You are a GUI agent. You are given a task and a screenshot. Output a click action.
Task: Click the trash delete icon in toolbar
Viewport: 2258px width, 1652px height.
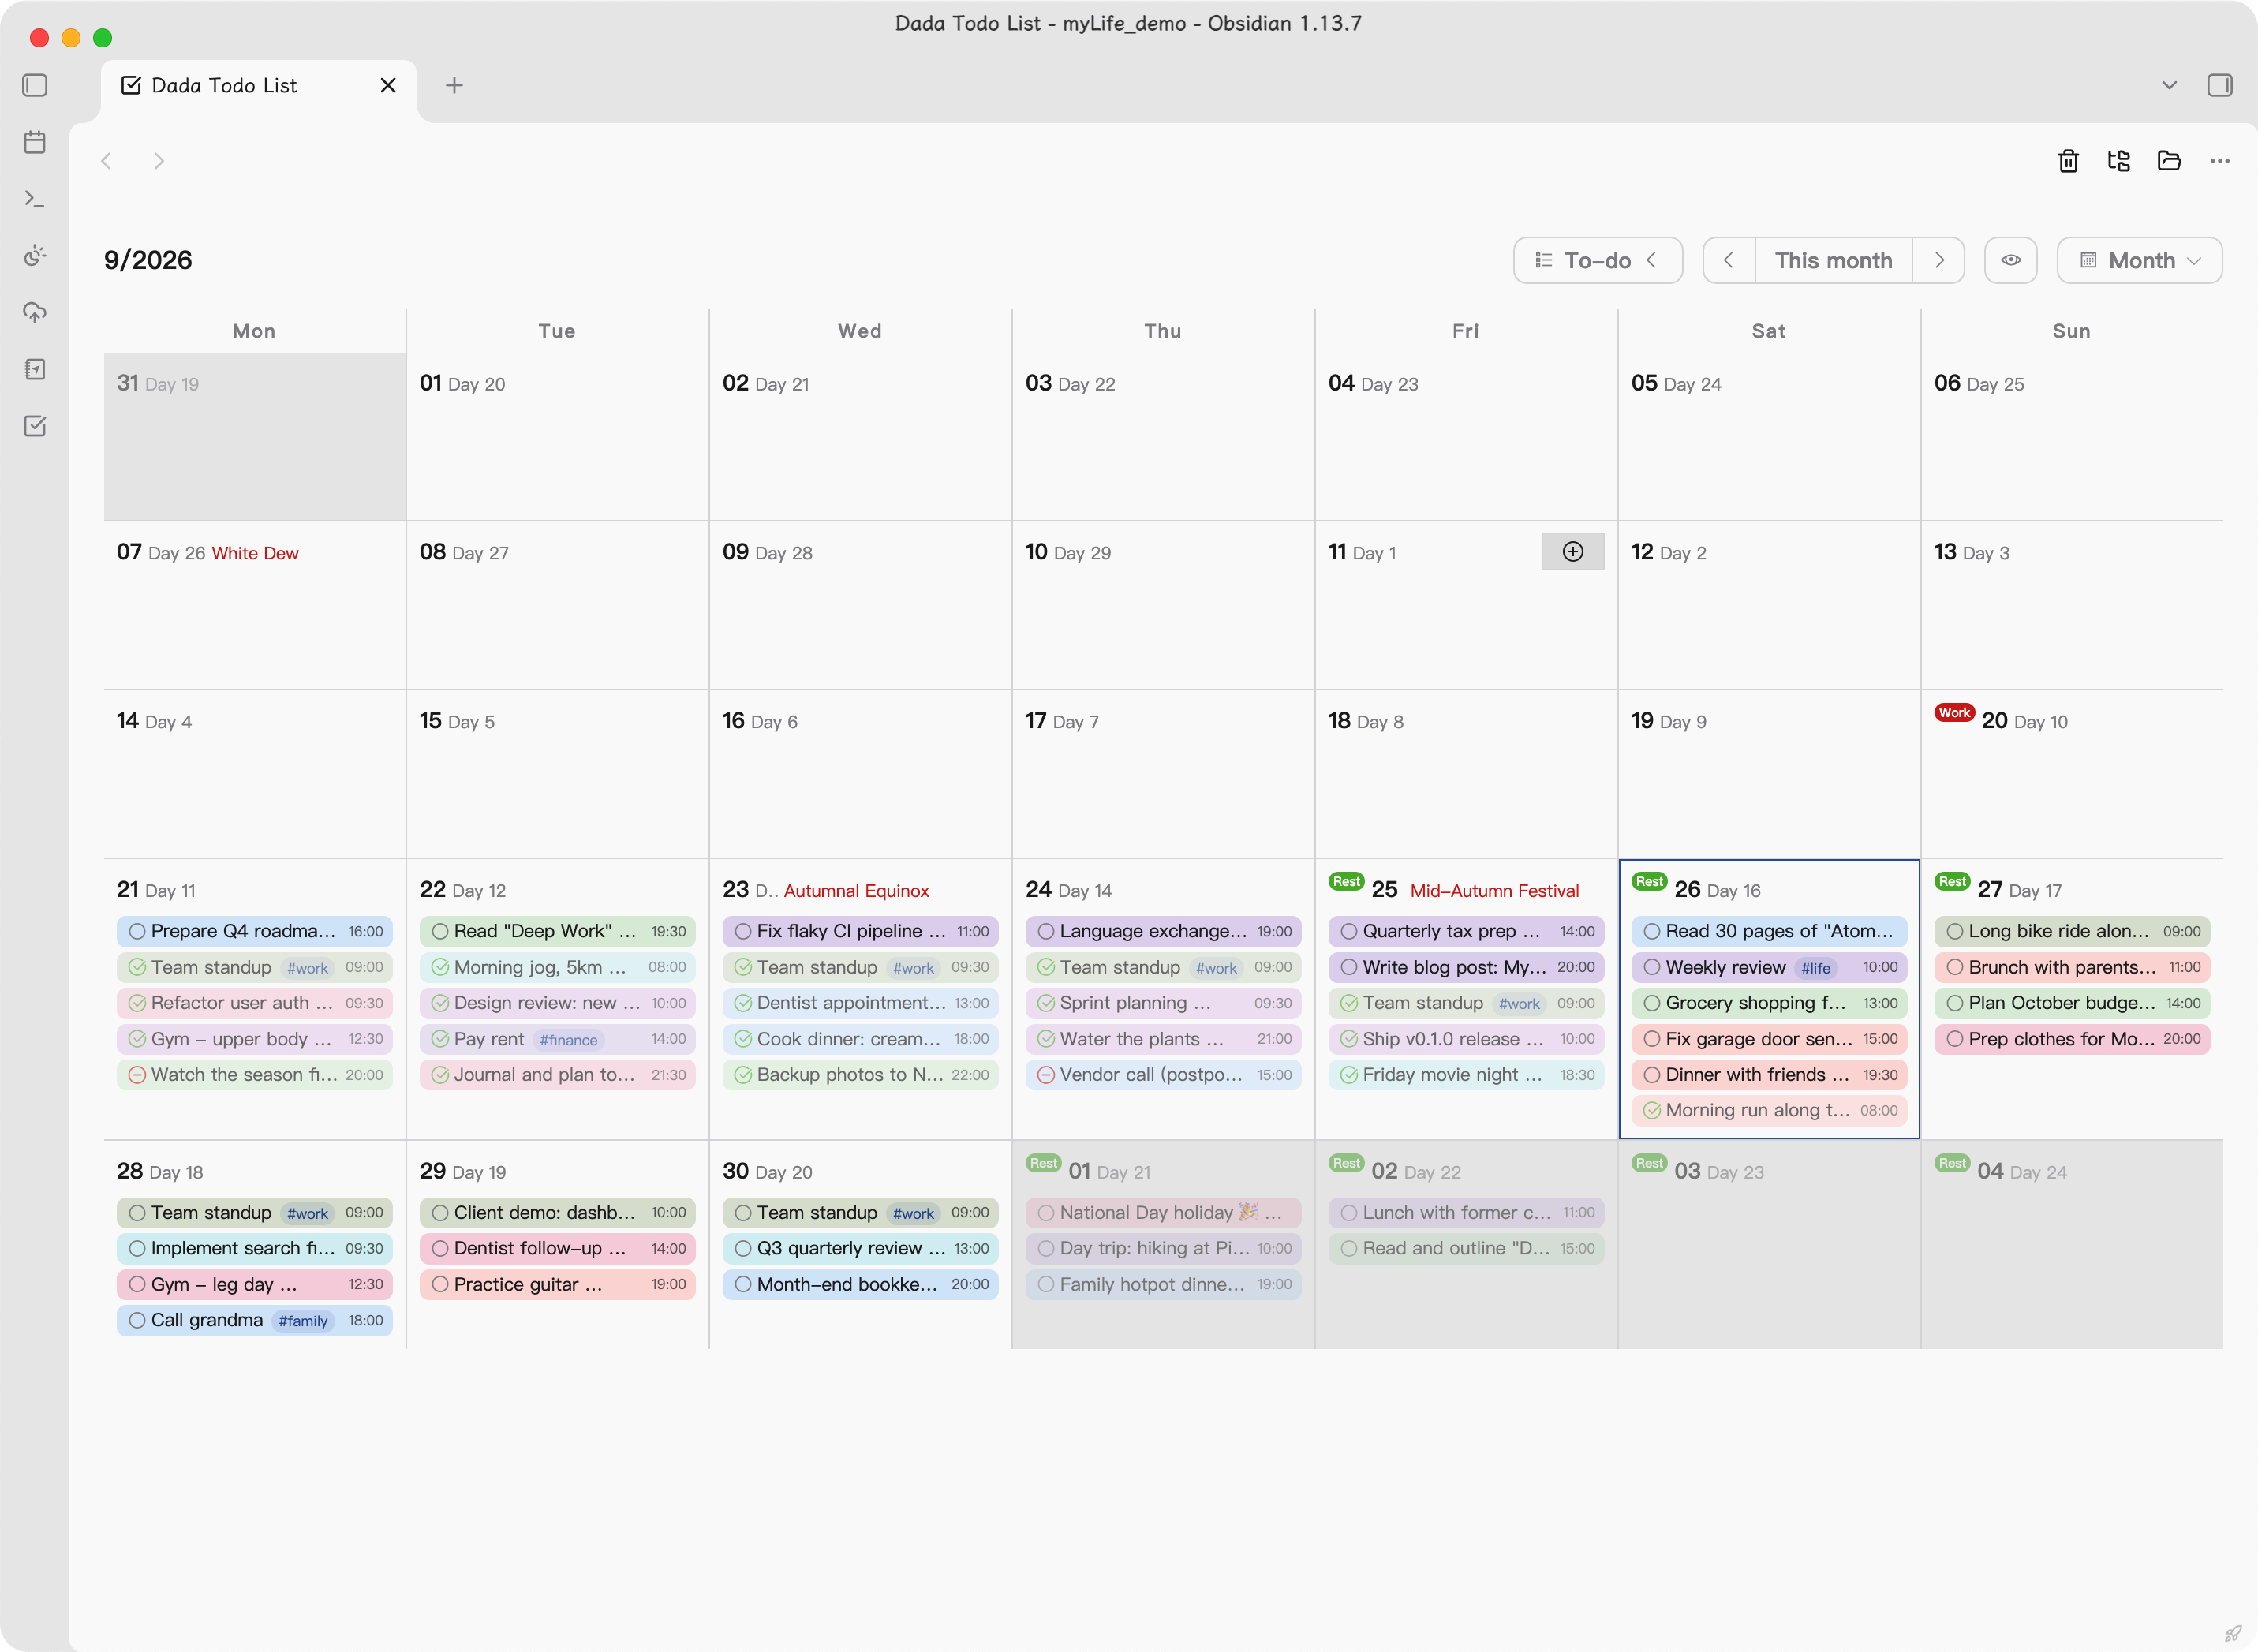[x=2069, y=161]
